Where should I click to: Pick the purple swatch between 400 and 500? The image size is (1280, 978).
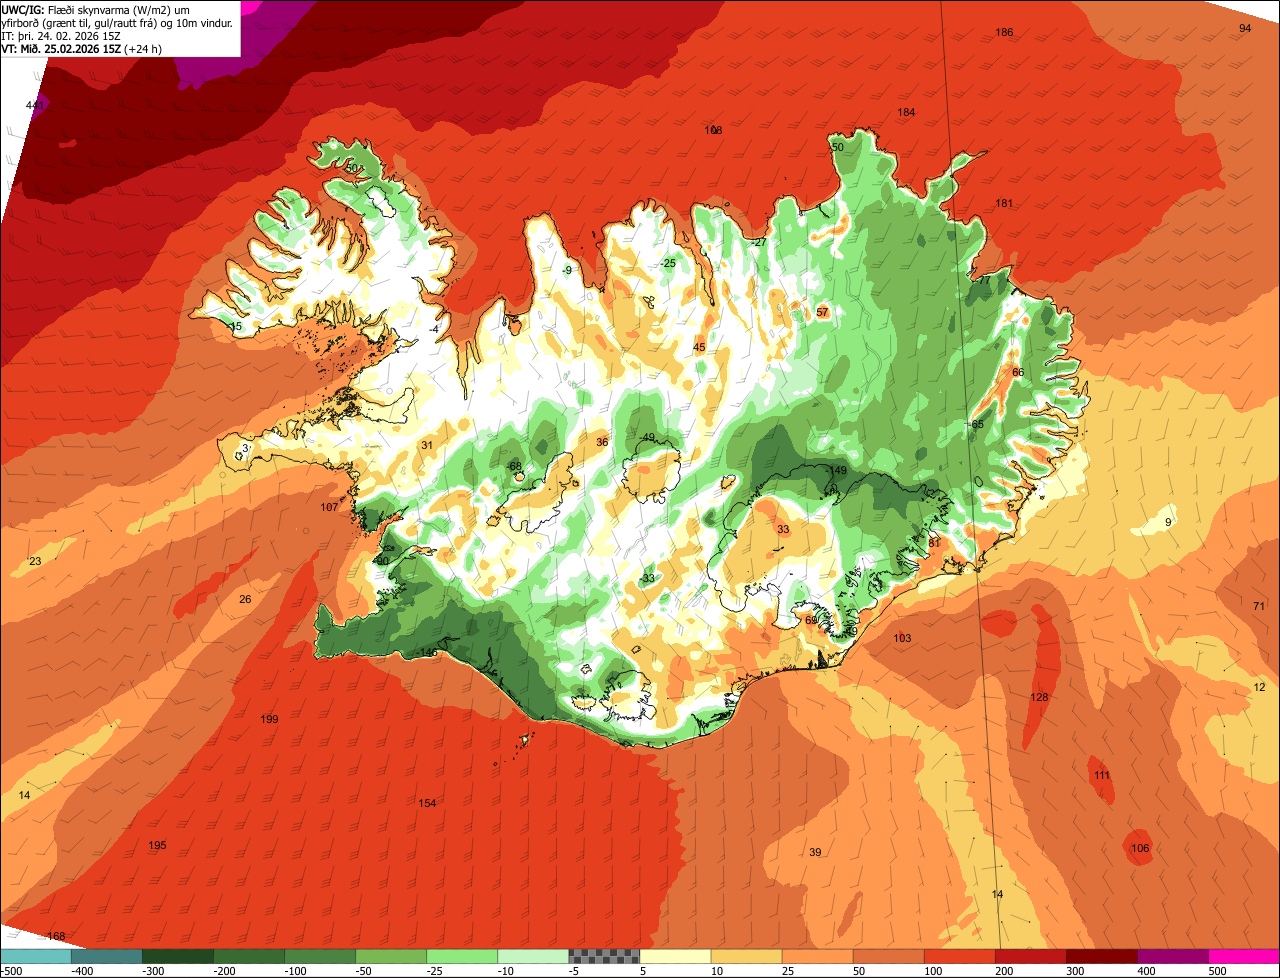(x=1172, y=956)
